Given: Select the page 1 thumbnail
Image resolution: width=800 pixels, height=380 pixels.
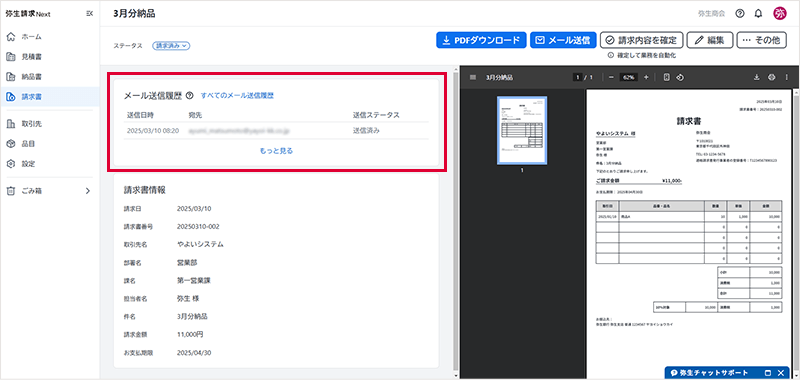Looking at the screenshot, I should [522, 131].
